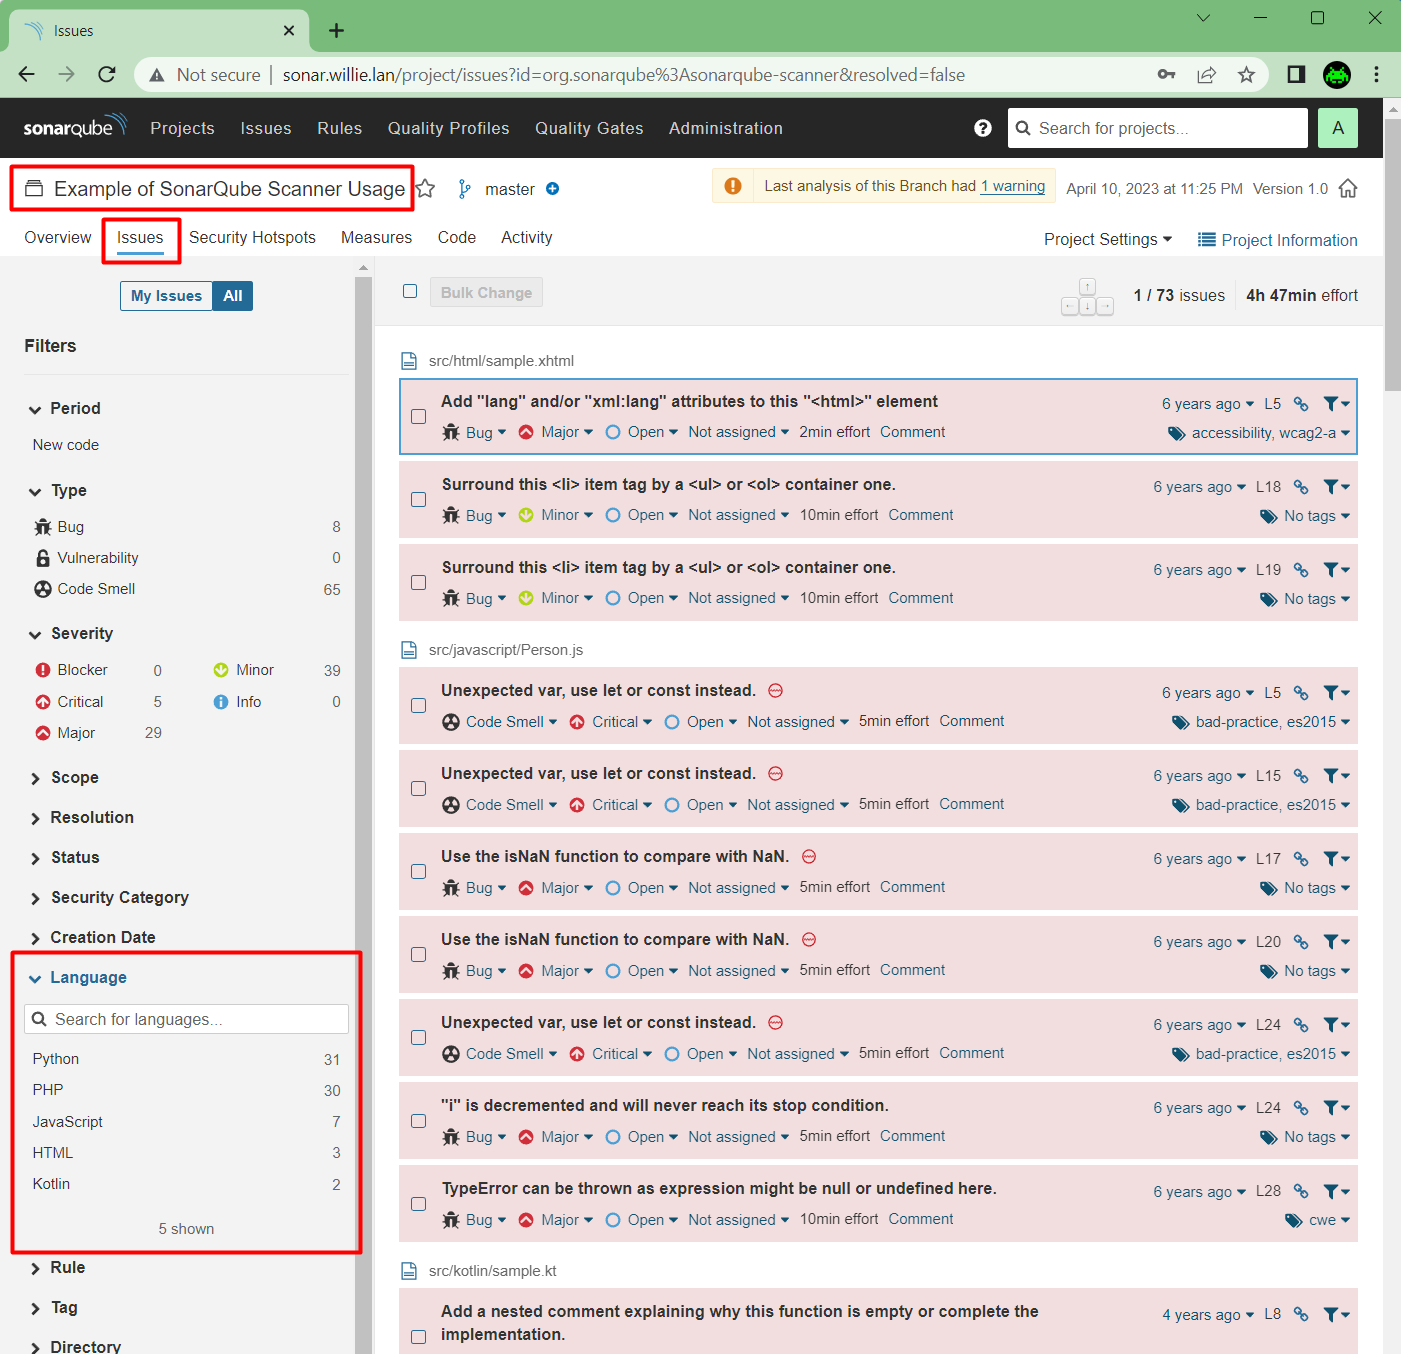Screen dimensions: 1401x1354
Task: Favorite the project with the star icon
Action: pos(425,189)
